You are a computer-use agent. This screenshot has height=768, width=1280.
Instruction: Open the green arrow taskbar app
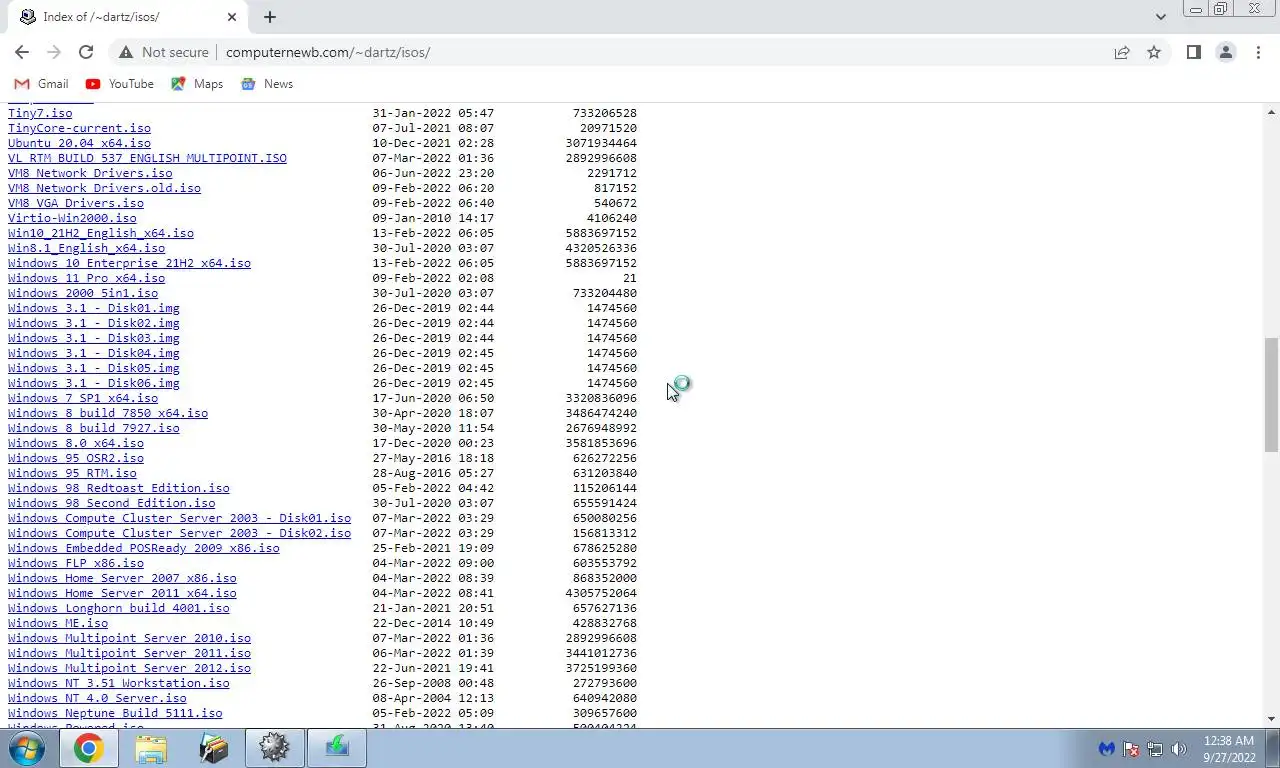tap(337, 748)
